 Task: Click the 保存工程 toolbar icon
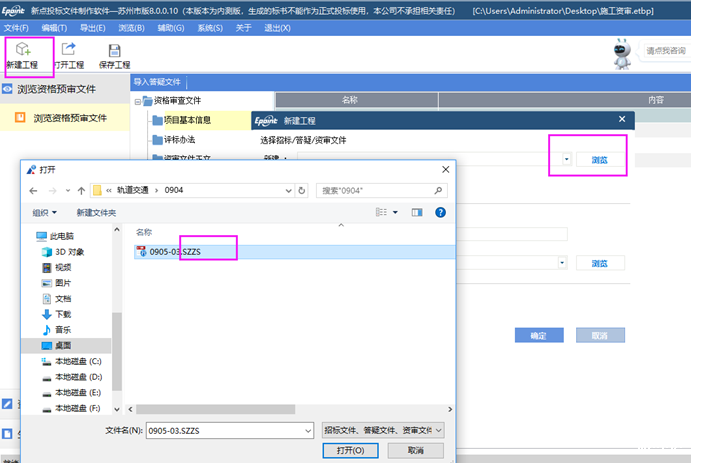114,53
